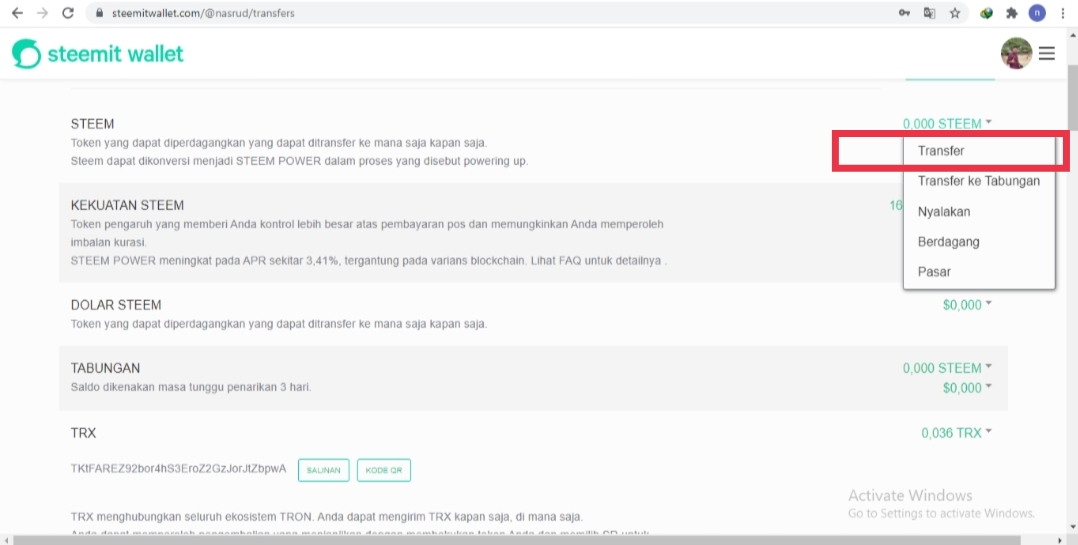The image size is (1078, 545).
Task: Click the padlock icon in the address bar
Action: coord(100,13)
